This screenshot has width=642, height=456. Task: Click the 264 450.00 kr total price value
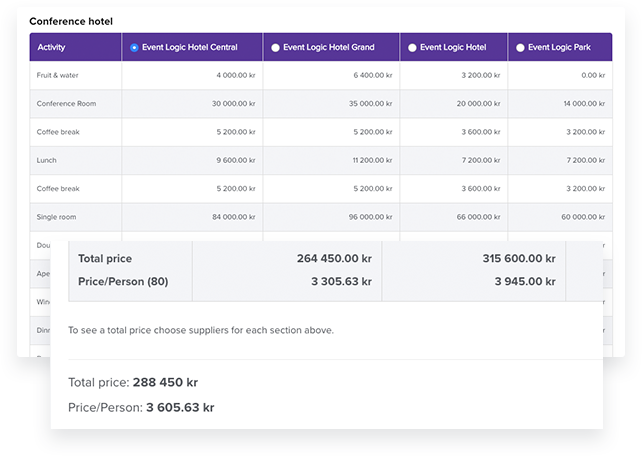coord(334,259)
